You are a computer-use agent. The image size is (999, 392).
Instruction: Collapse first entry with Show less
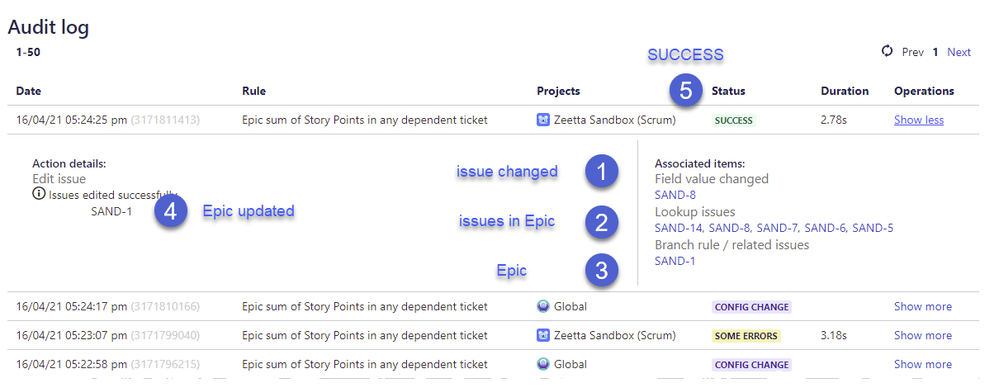(x=919, y=120)
